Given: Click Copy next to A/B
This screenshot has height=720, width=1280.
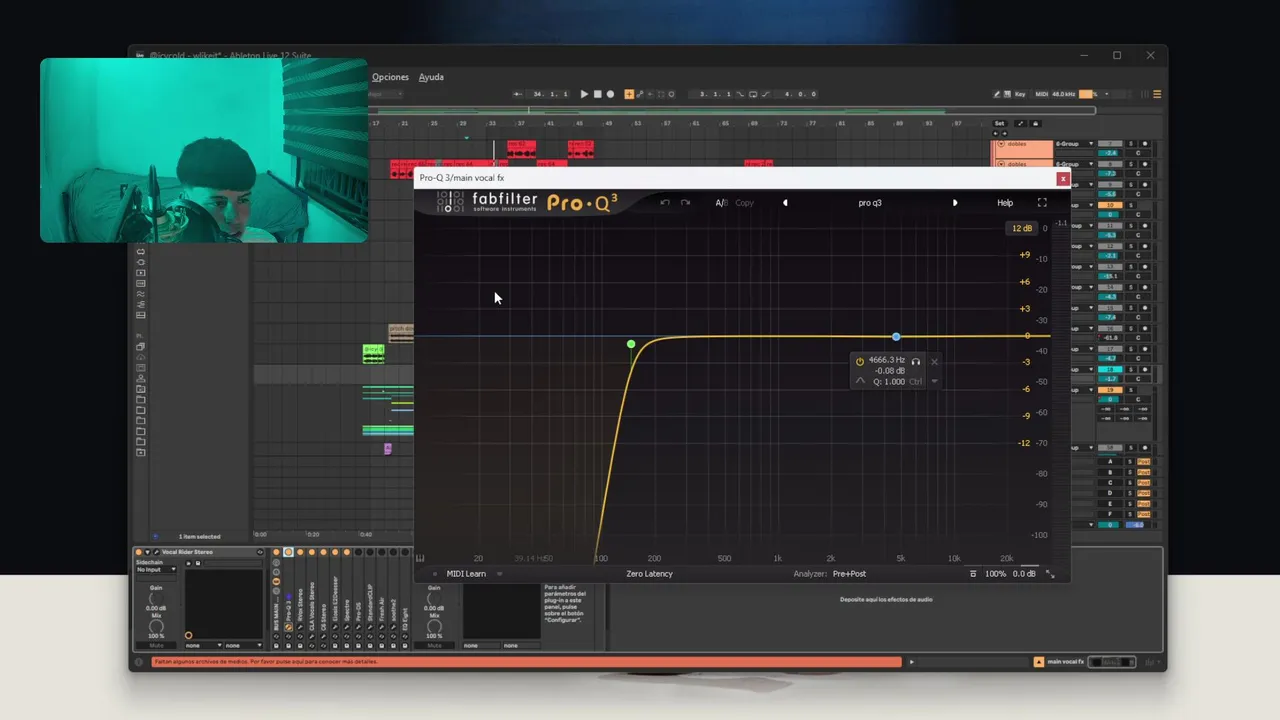Looking at the screenshot, I should (x=744, y=203).
